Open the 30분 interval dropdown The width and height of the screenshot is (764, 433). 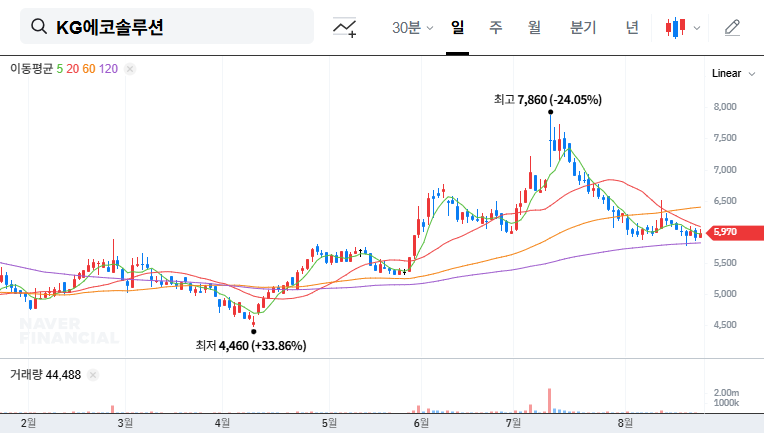(413, 27)
